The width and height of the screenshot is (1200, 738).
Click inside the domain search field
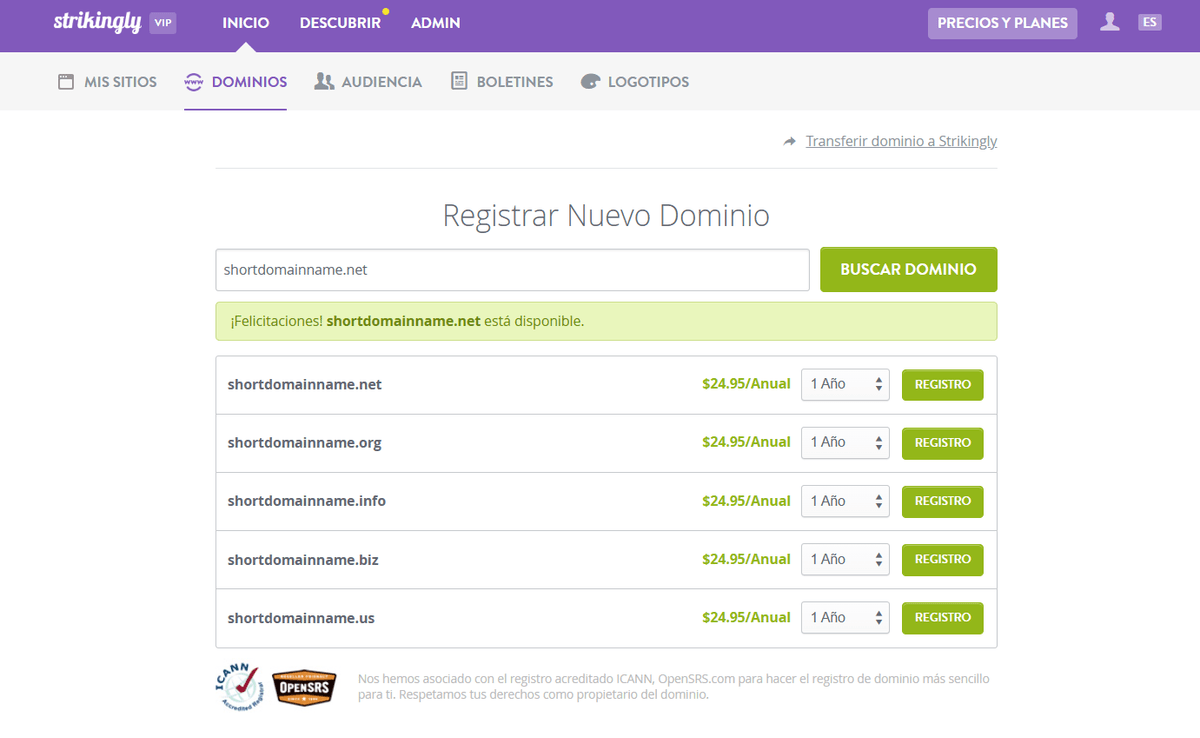[x=512, y=269]
